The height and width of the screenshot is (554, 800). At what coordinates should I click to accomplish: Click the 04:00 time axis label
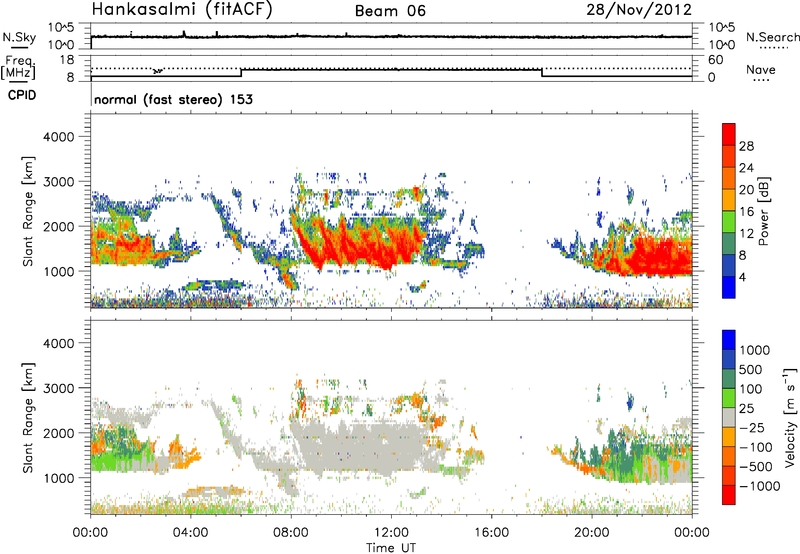point(190,533)
